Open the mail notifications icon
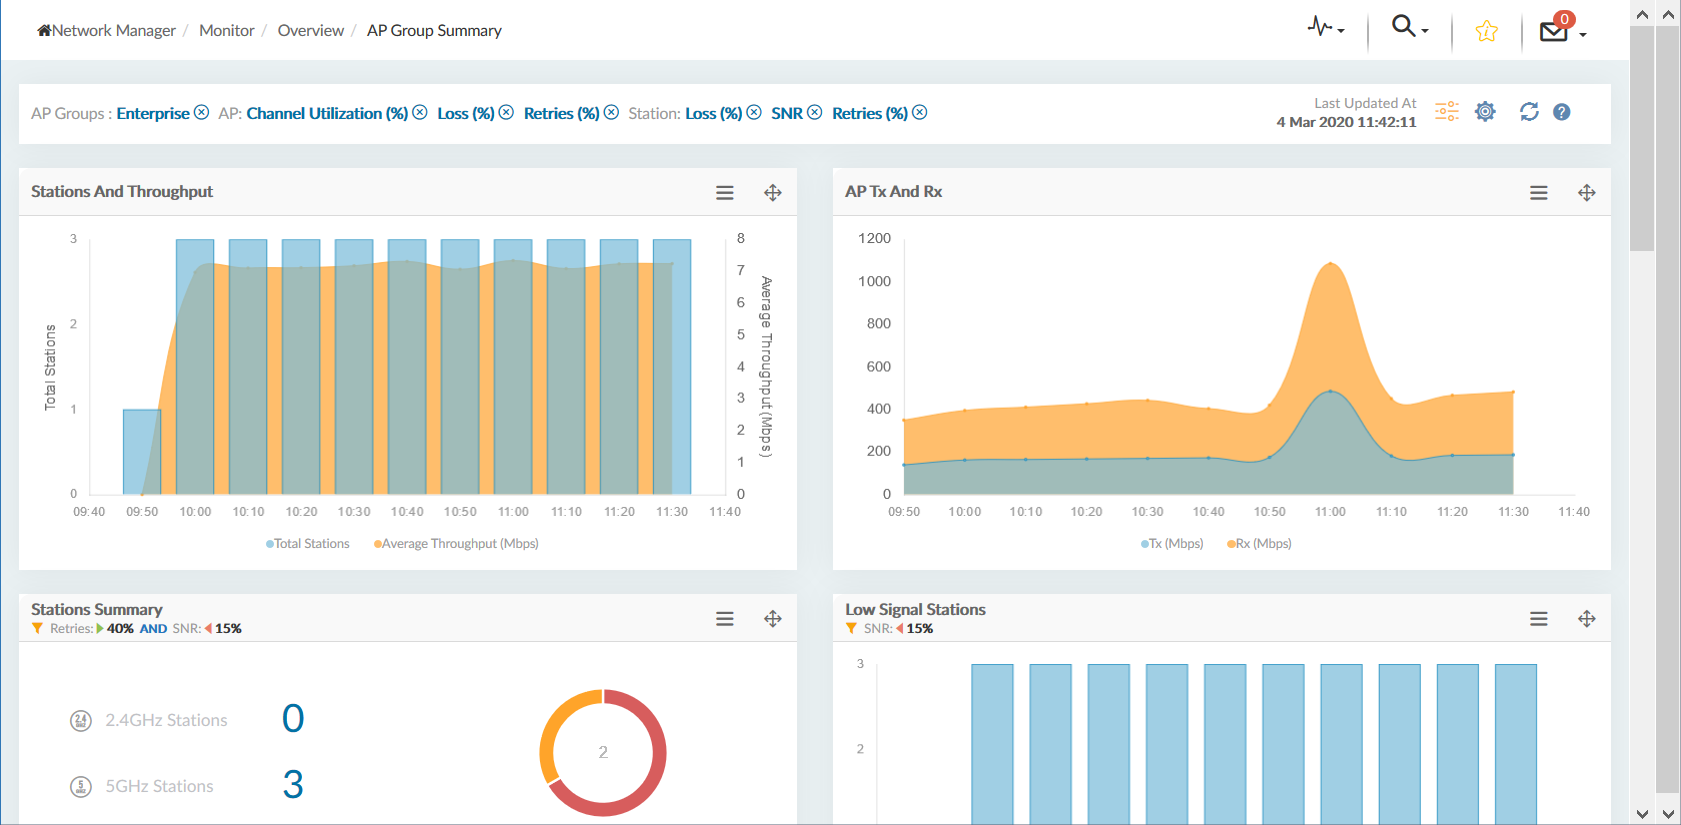 click(x=1554, y=31)
